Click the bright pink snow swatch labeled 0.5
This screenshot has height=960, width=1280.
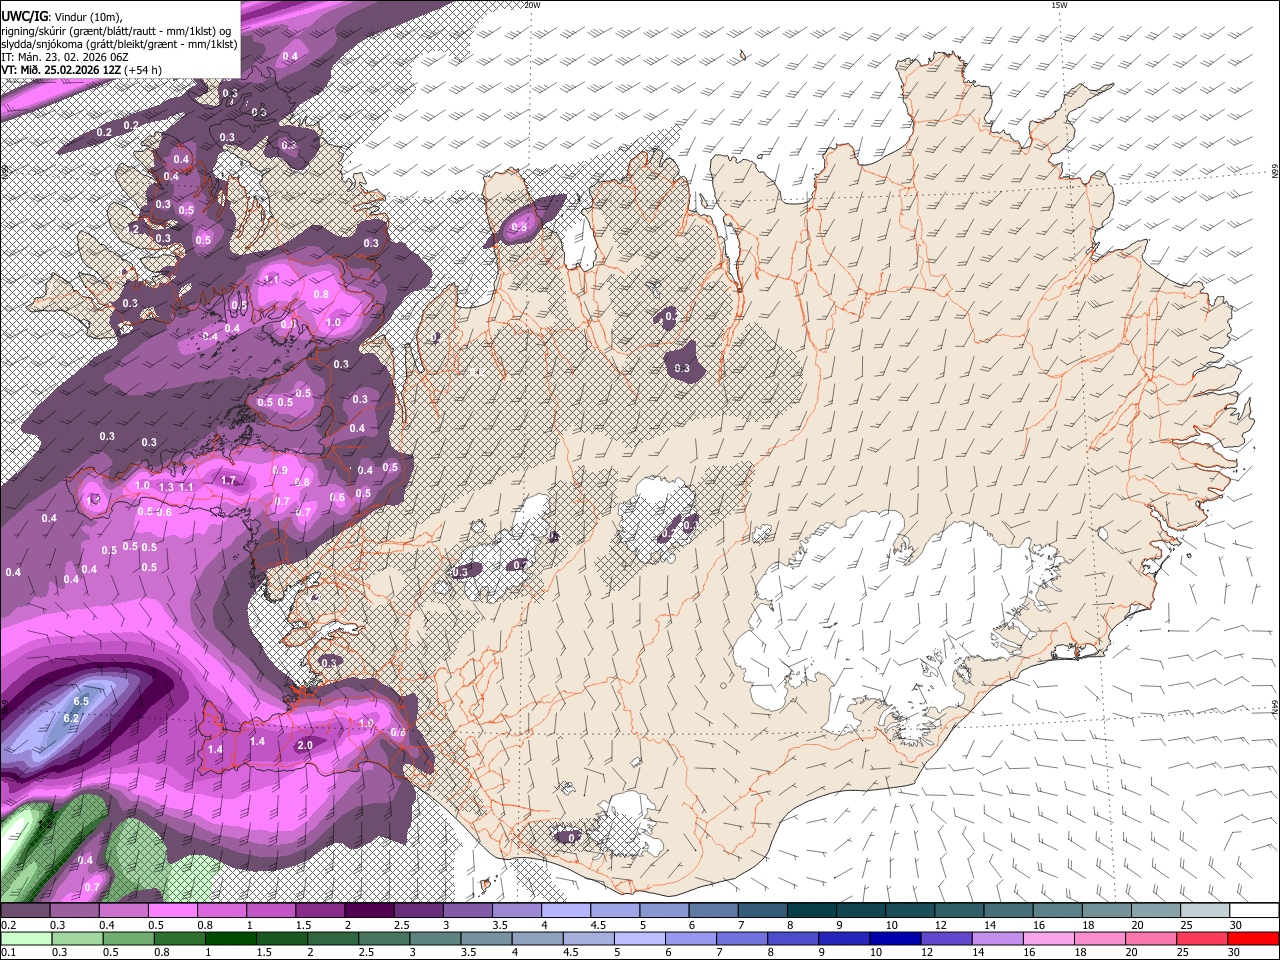[x=172, y=911]
